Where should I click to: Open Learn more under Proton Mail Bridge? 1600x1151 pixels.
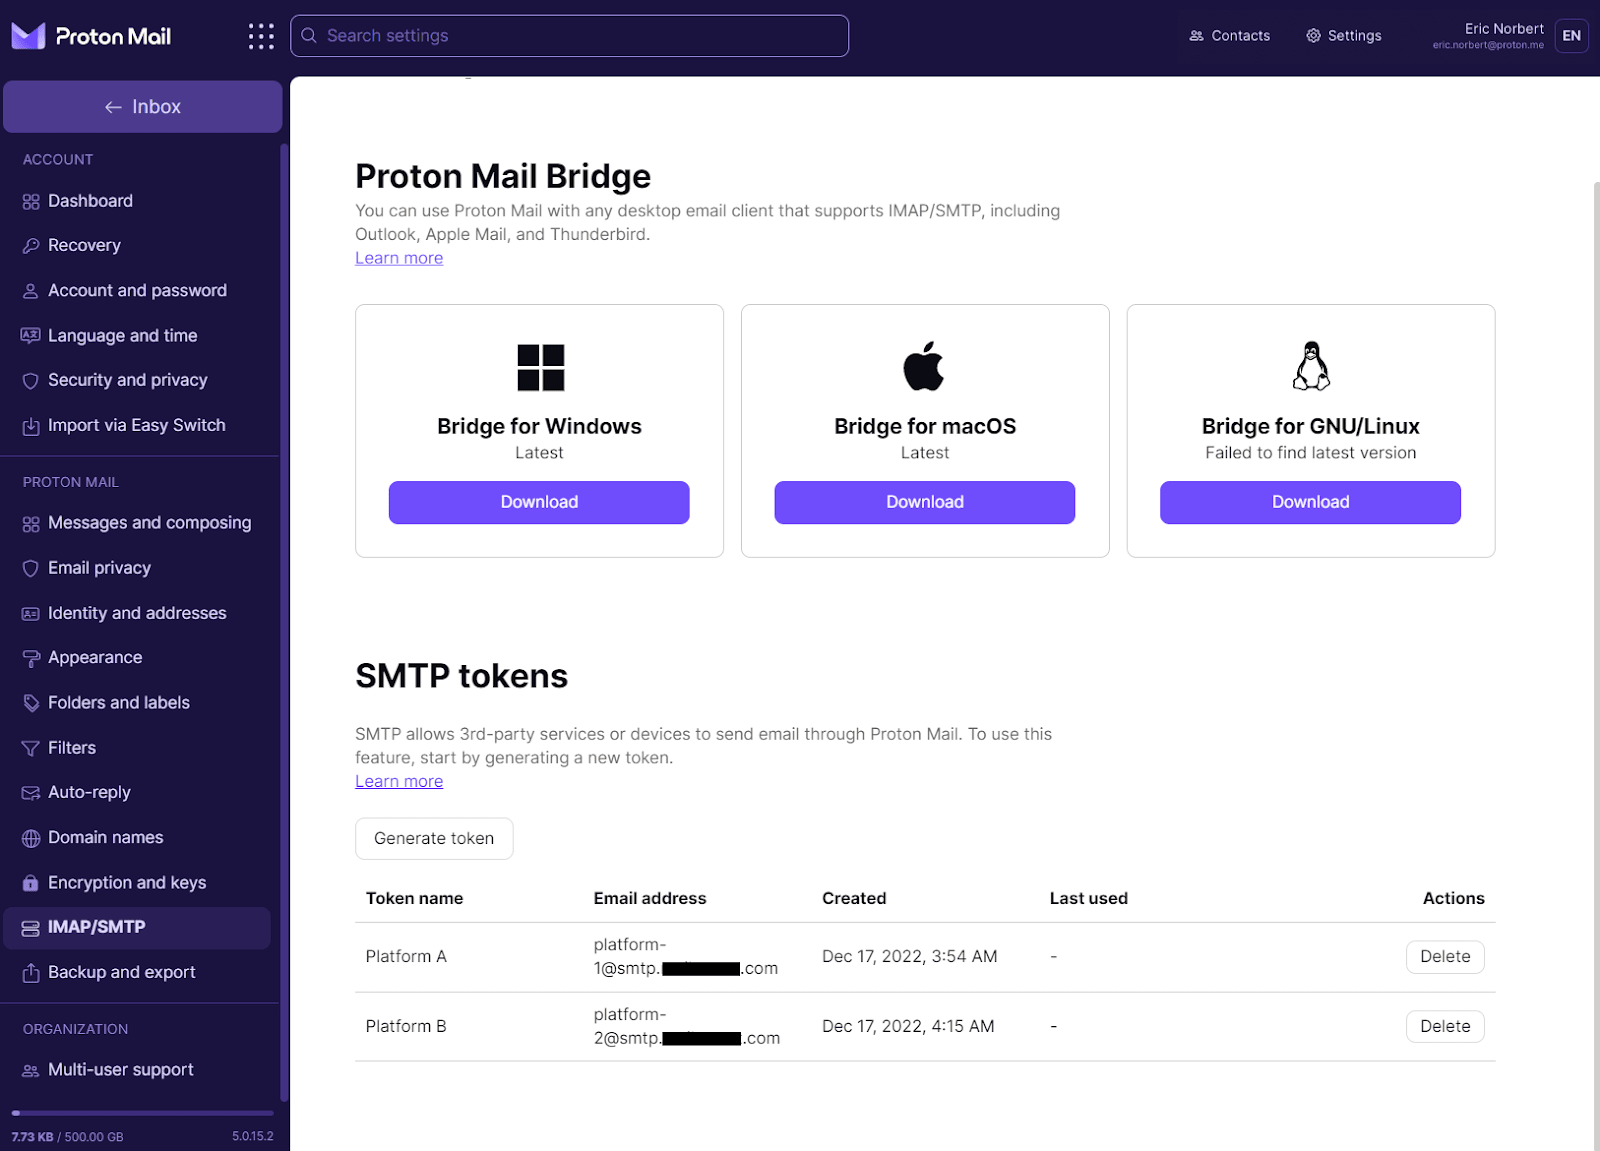point(398,257)
